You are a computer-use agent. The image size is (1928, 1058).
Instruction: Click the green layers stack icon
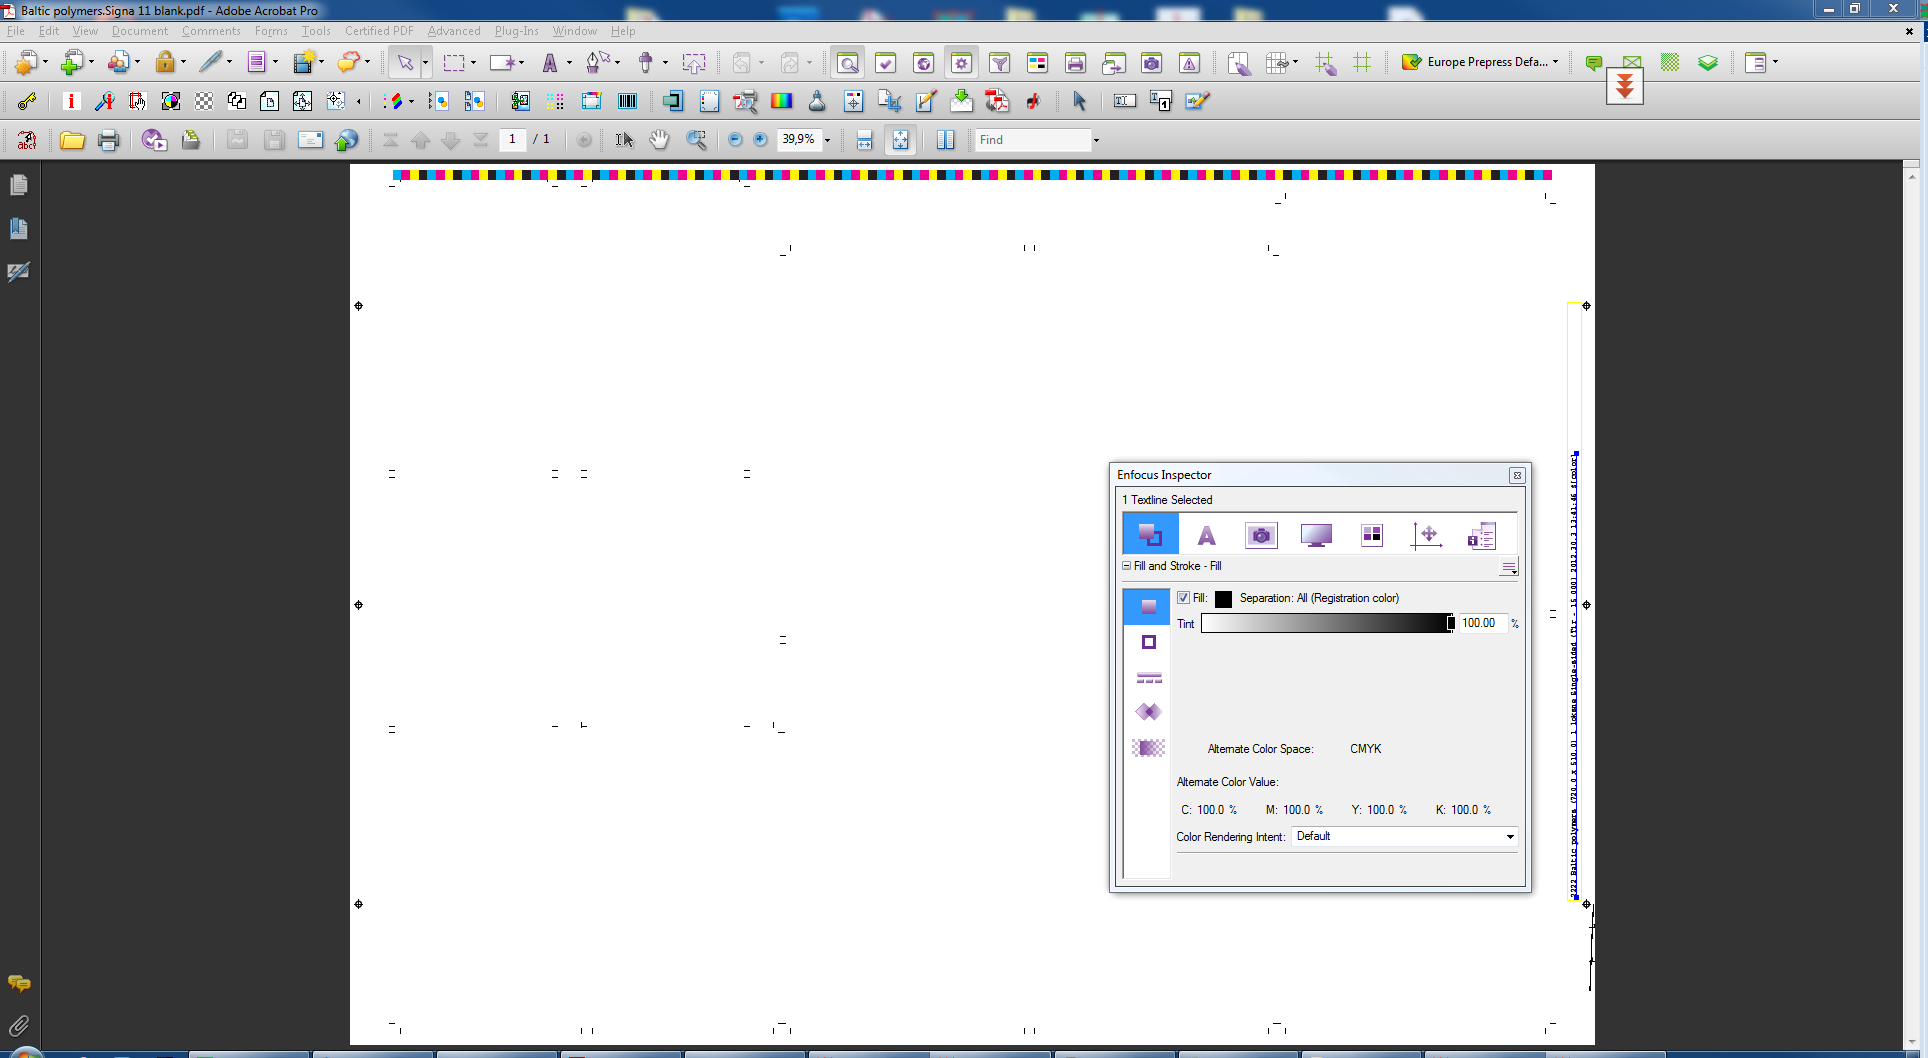[1708, 62]
